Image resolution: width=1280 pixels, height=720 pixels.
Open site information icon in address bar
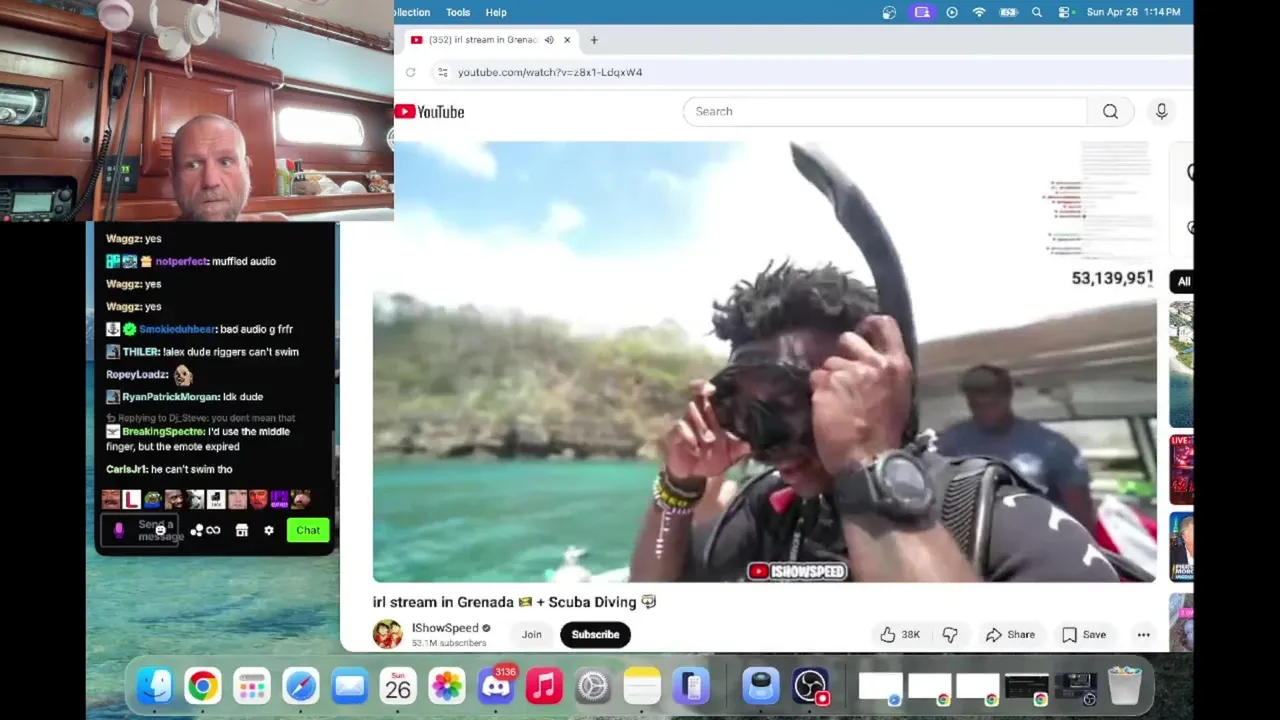(442, 72)
